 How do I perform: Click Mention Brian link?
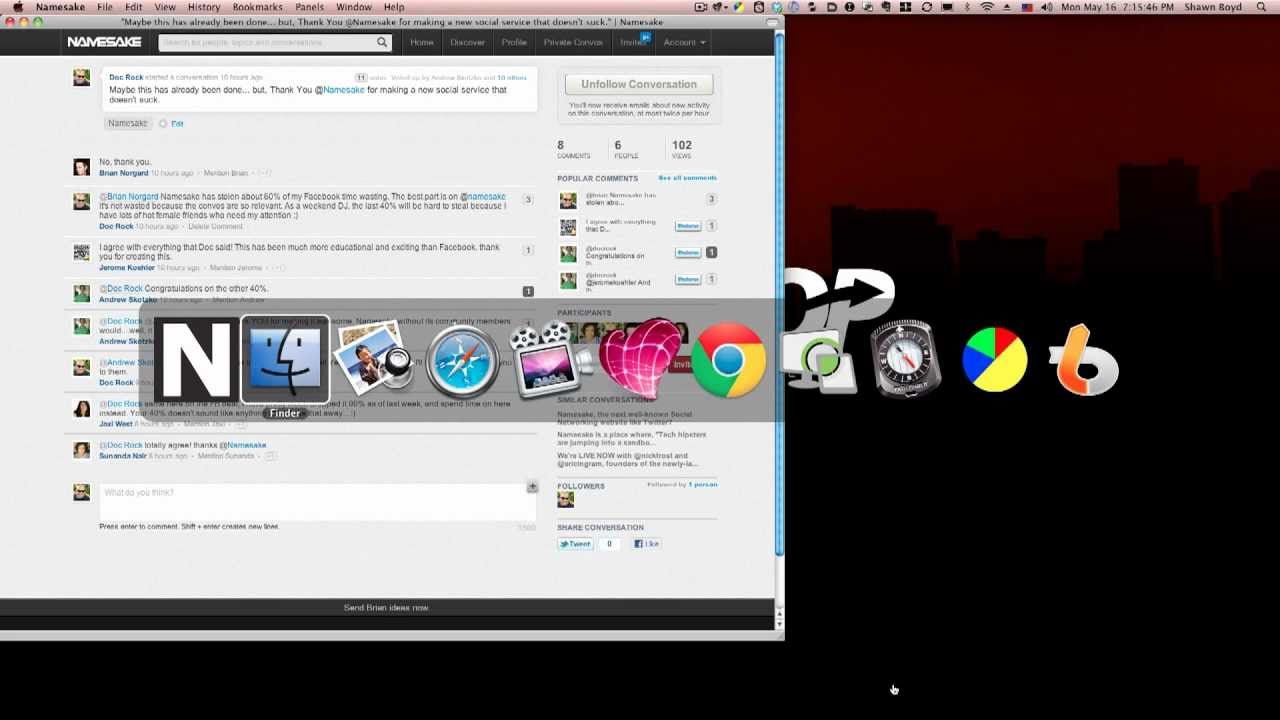(225, 174)
